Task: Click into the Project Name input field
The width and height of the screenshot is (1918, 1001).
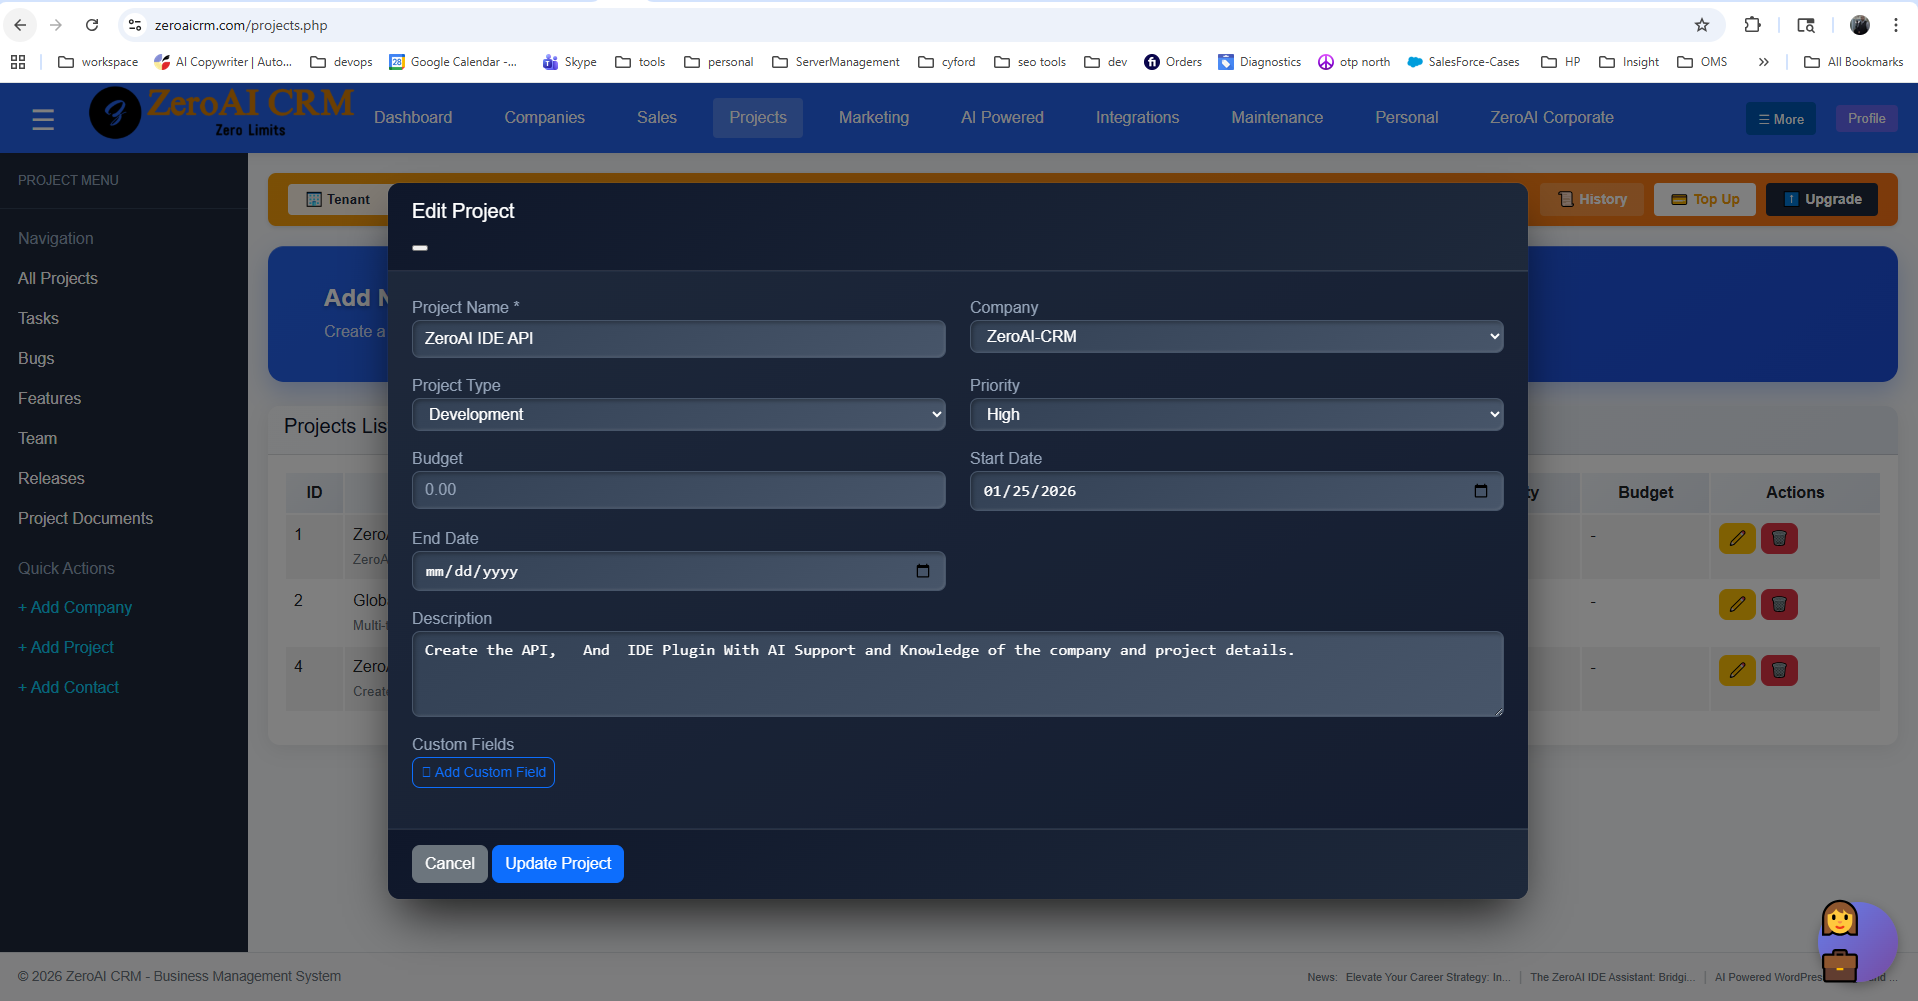Action: click(678, 339)
